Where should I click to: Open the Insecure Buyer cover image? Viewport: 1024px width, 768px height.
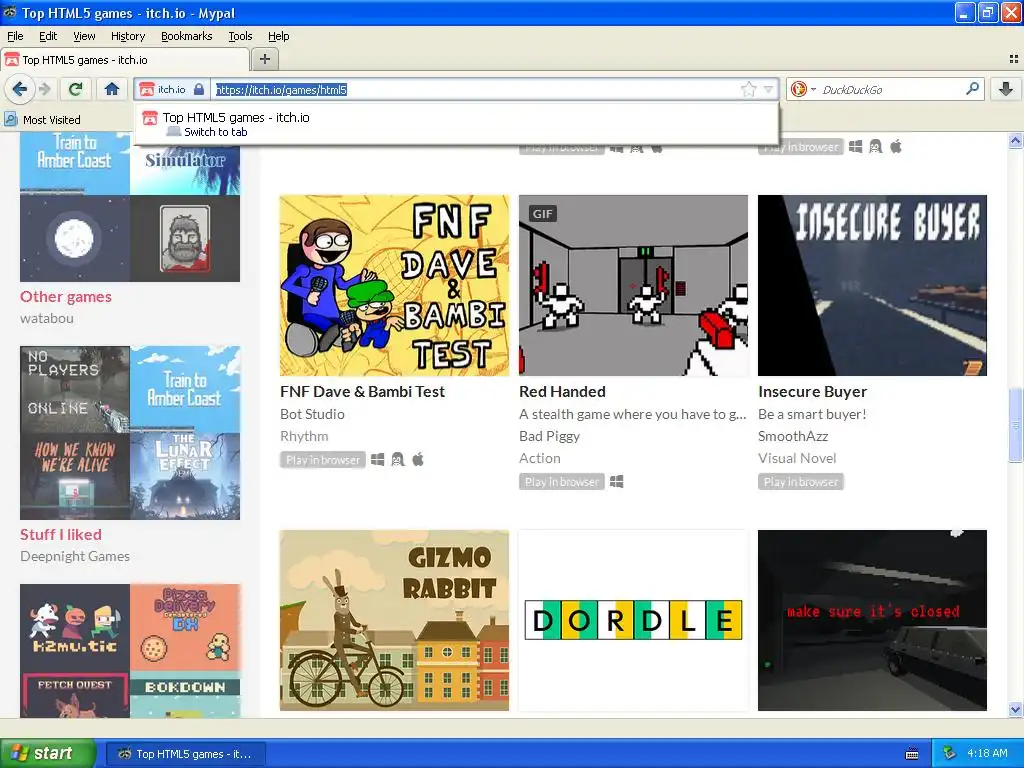872,285
